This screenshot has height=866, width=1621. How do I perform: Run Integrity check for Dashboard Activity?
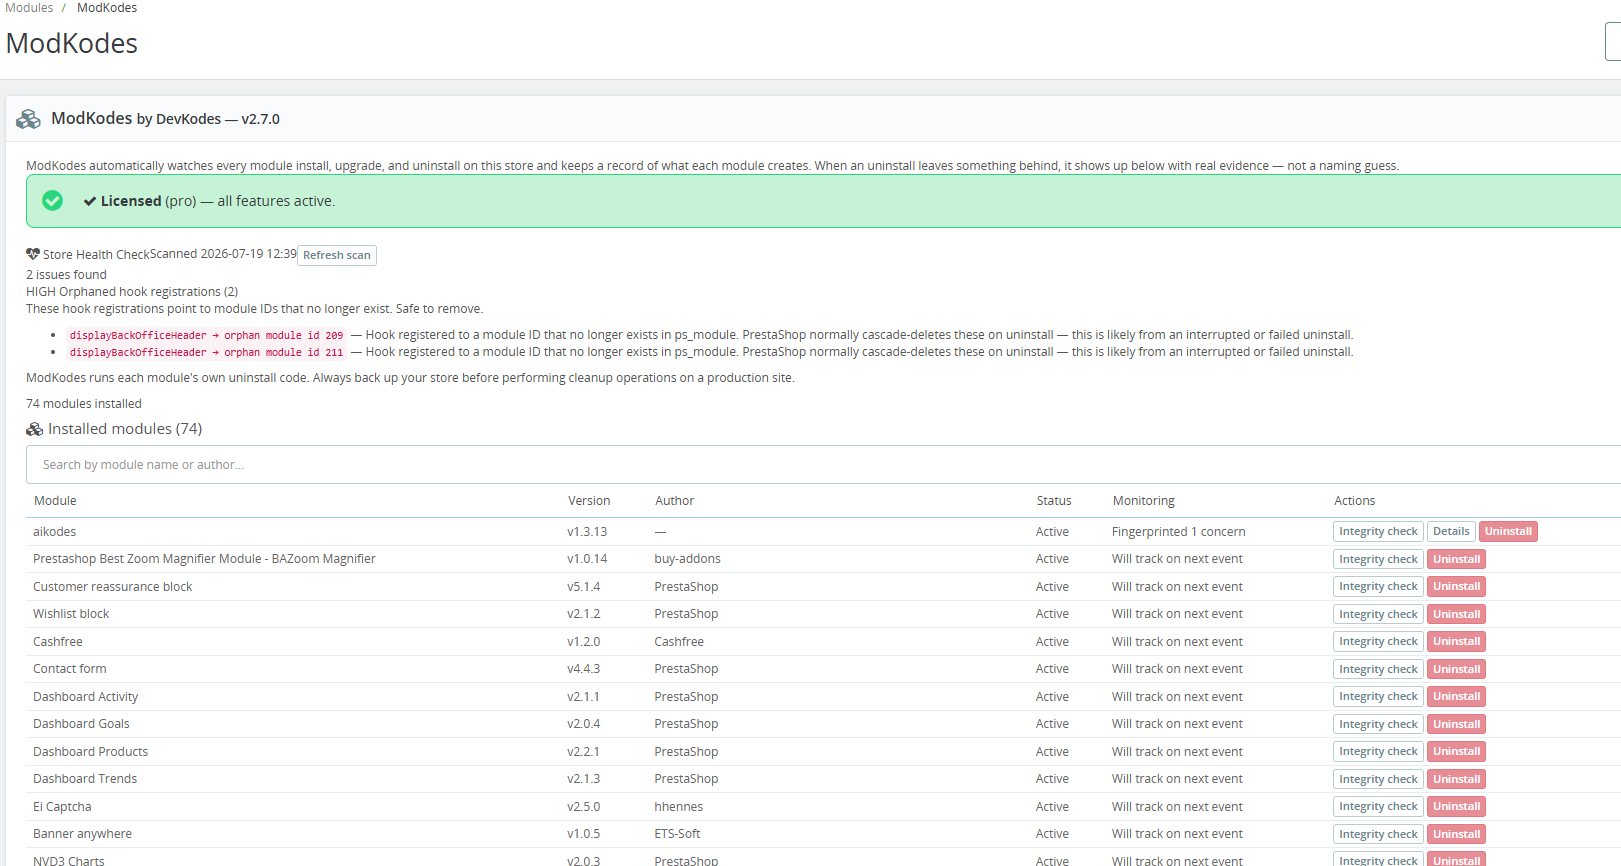point(1378,697)
